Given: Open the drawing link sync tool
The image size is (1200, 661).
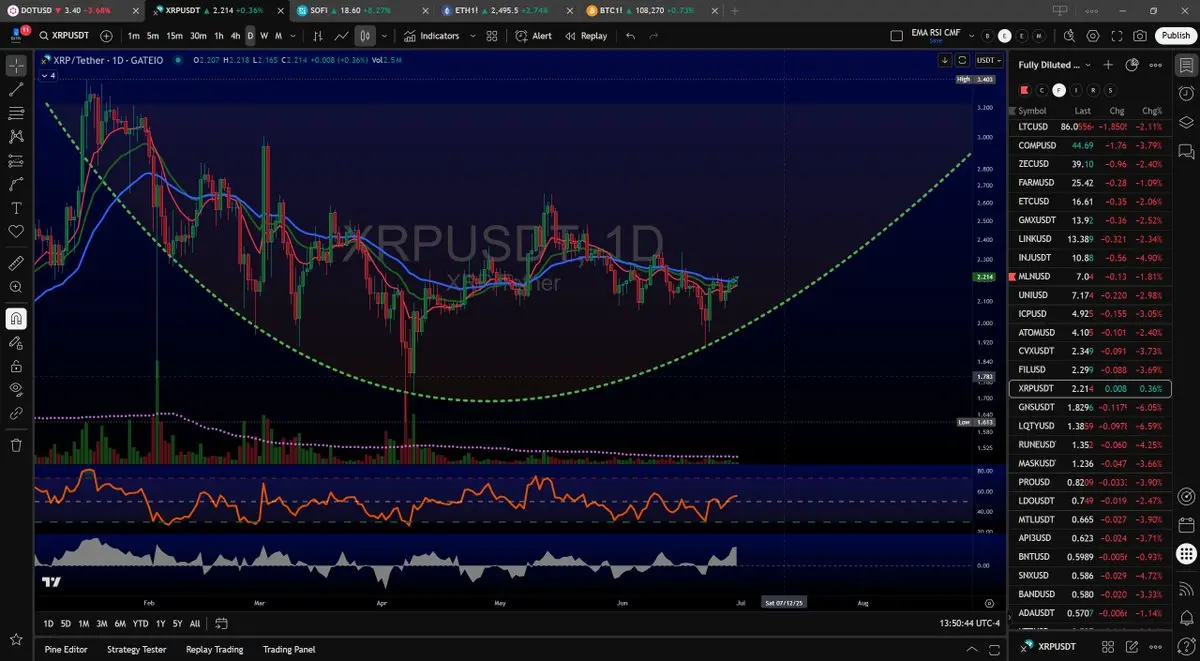Looking at the screenshot, I should (16, 412).
